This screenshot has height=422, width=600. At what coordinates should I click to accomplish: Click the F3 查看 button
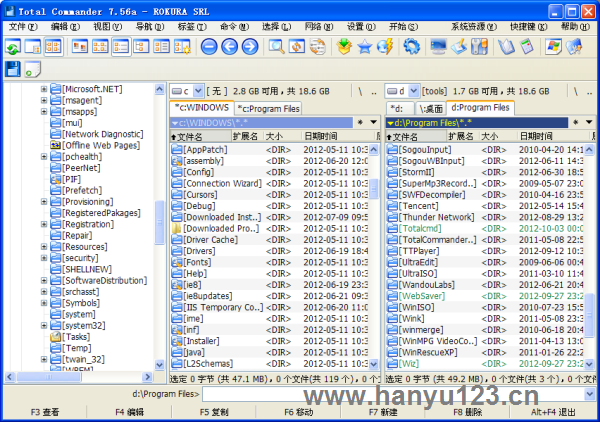pyautogui.click(x=45, y=412)
